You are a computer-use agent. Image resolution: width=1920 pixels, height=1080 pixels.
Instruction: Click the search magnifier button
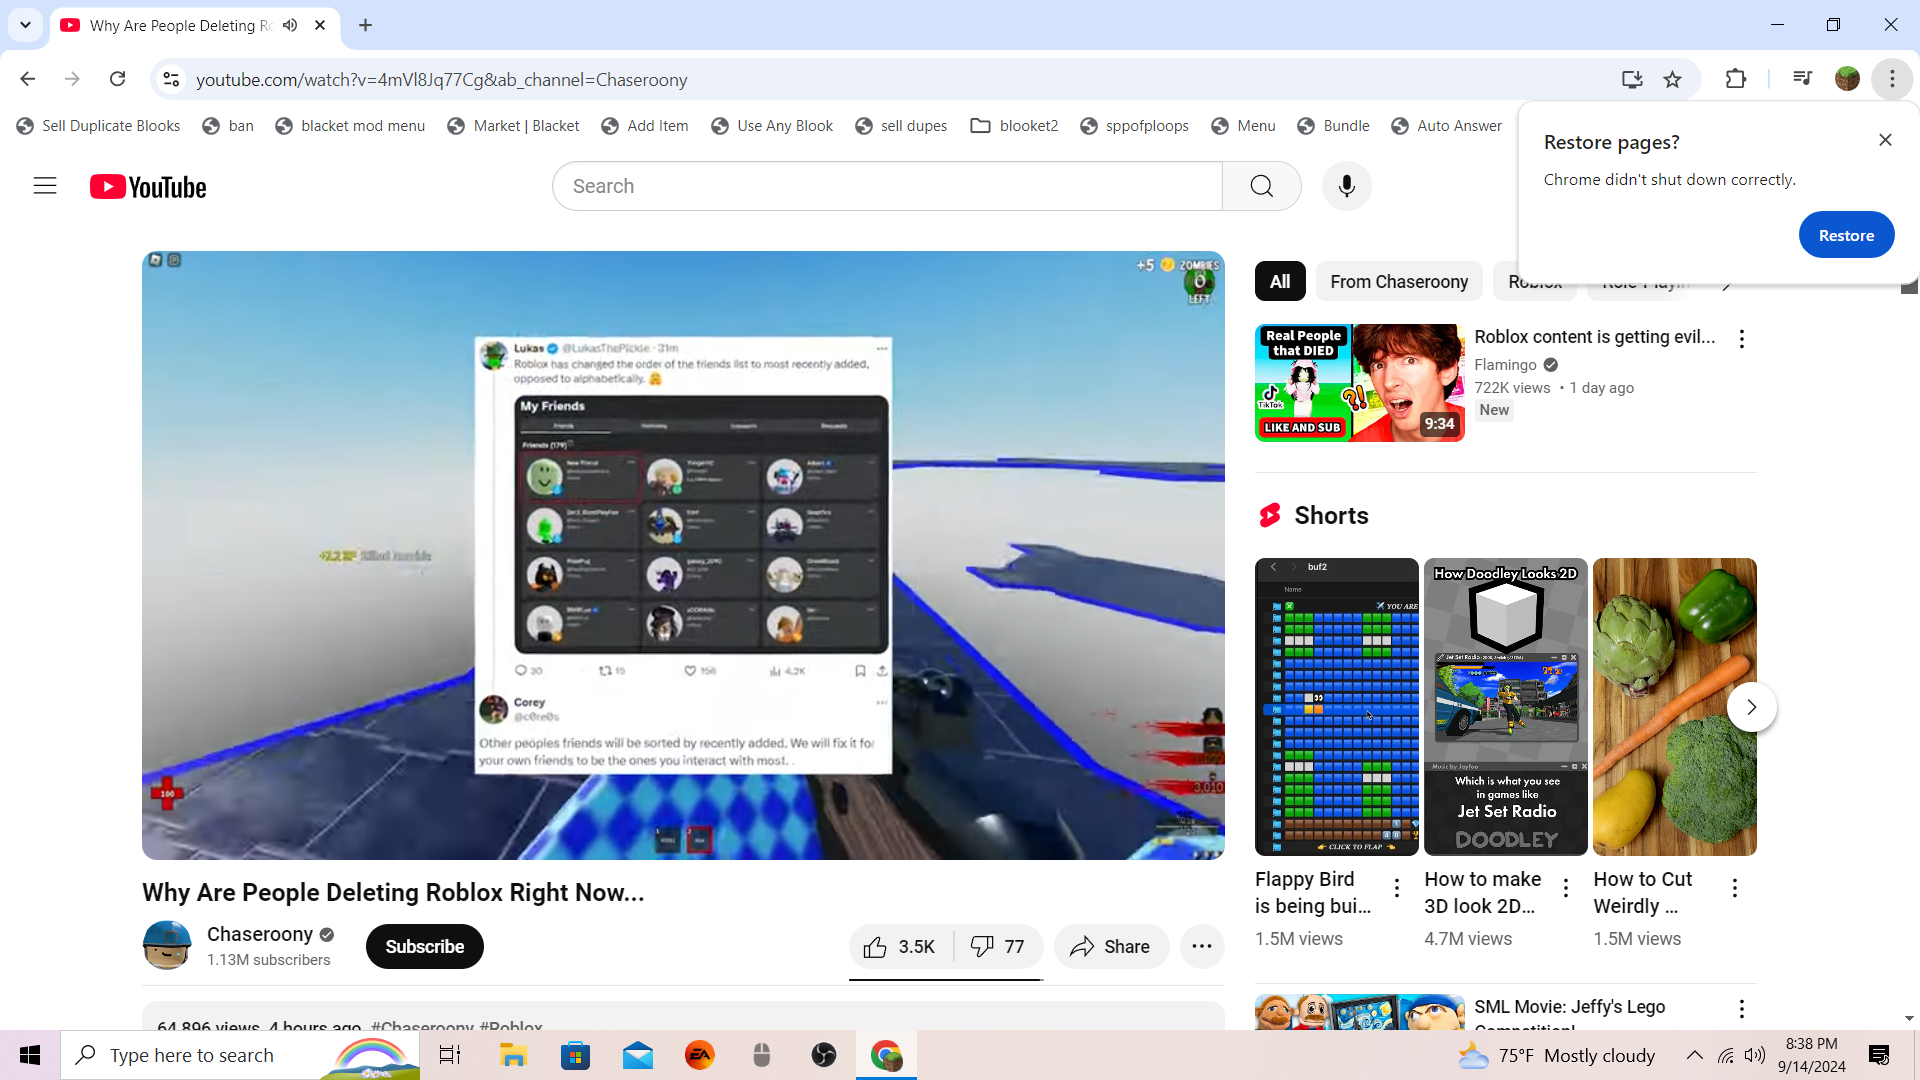click(1261, 186)
